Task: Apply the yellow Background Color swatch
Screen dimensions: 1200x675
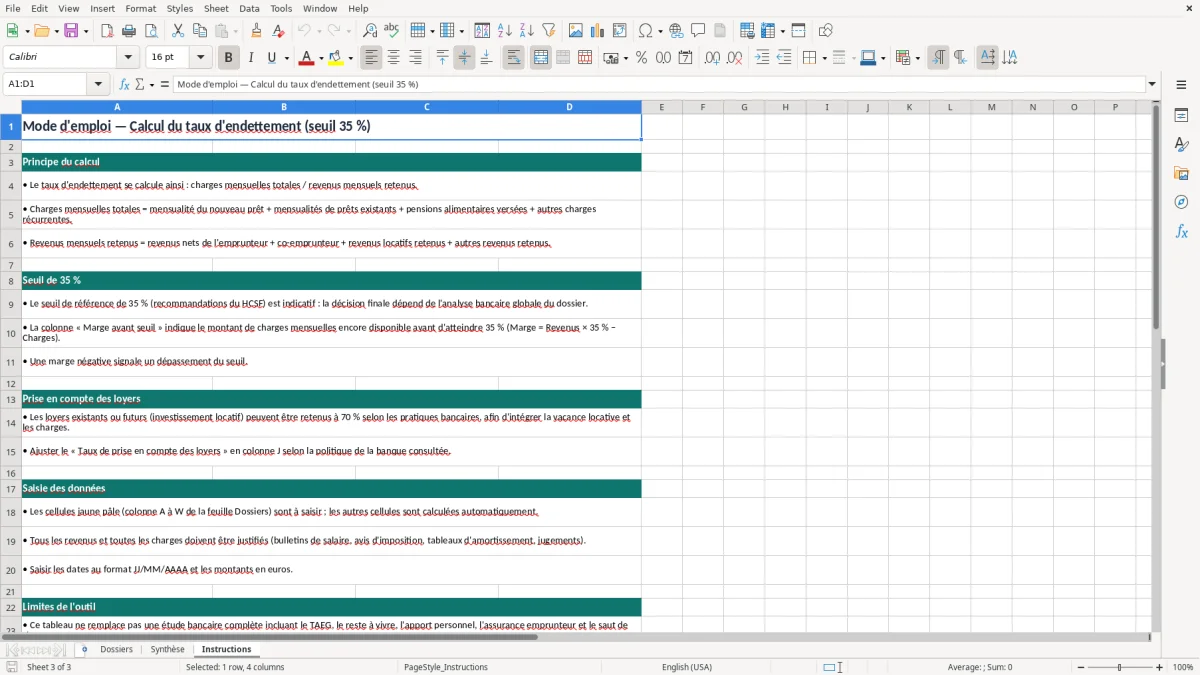Action: coord(336,58)
